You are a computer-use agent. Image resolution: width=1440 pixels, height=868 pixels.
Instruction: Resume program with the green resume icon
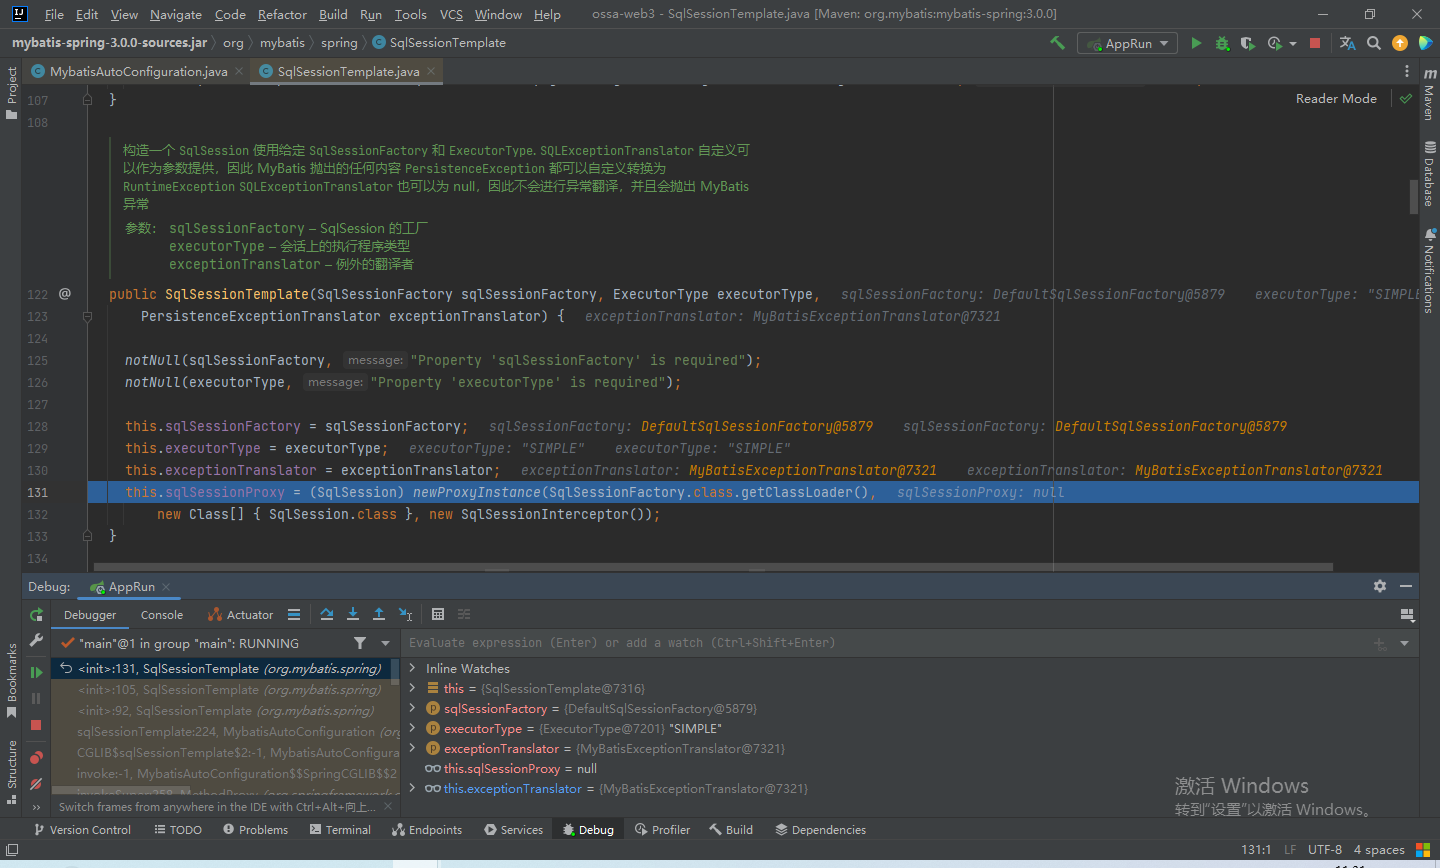pyautogui.click(x=37, y=672)
